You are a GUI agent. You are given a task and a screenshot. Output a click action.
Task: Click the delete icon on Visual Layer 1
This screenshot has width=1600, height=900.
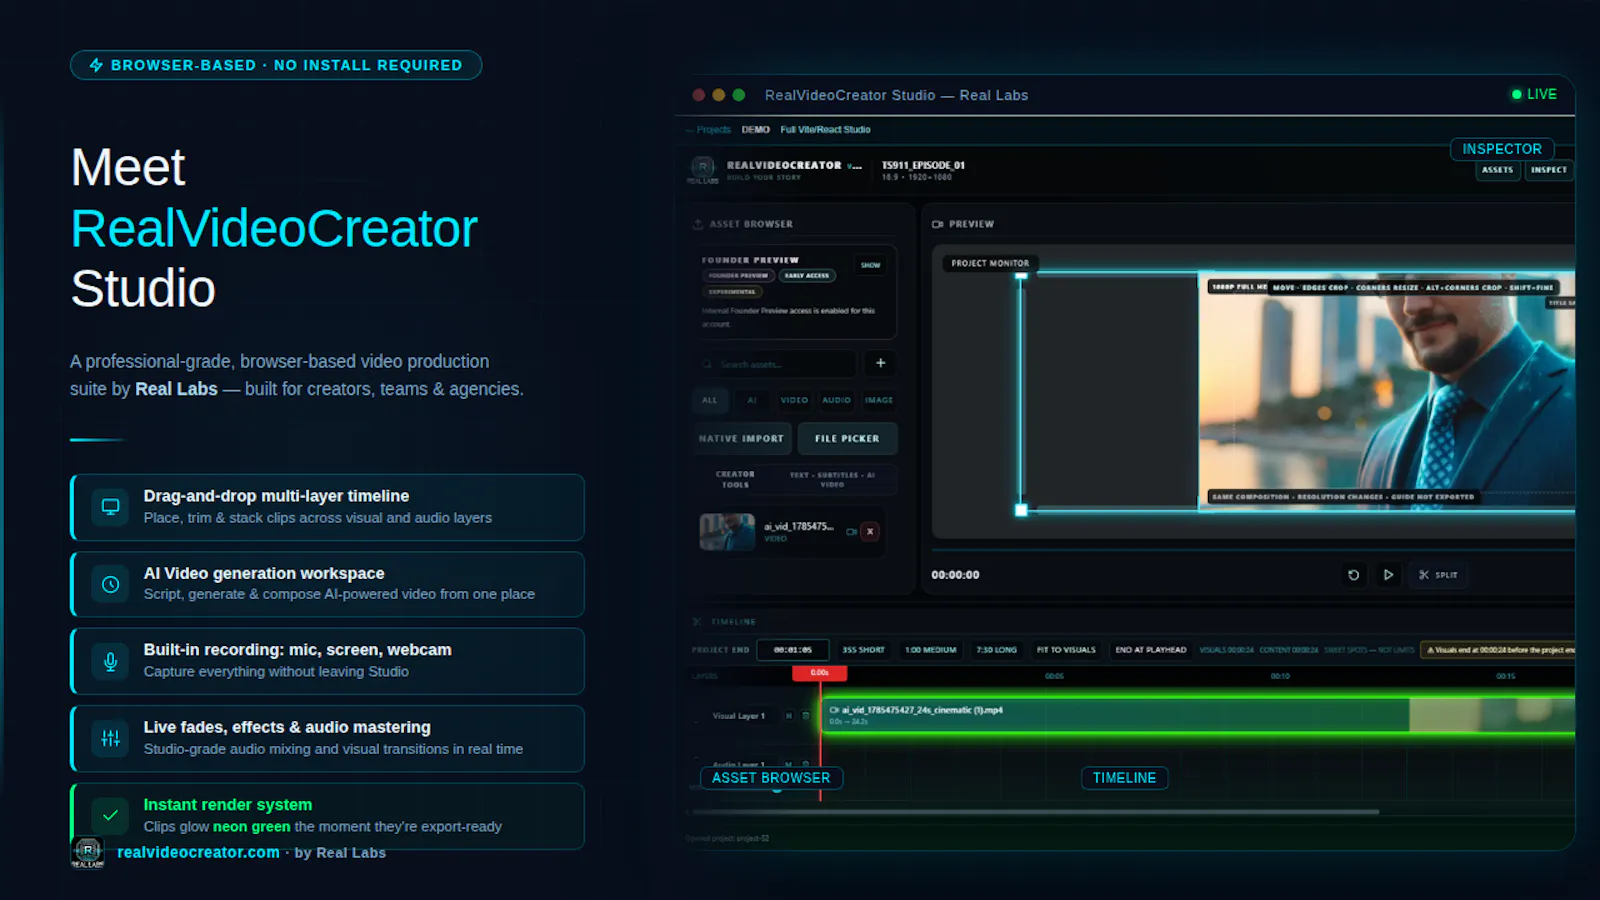coord(805,716)
